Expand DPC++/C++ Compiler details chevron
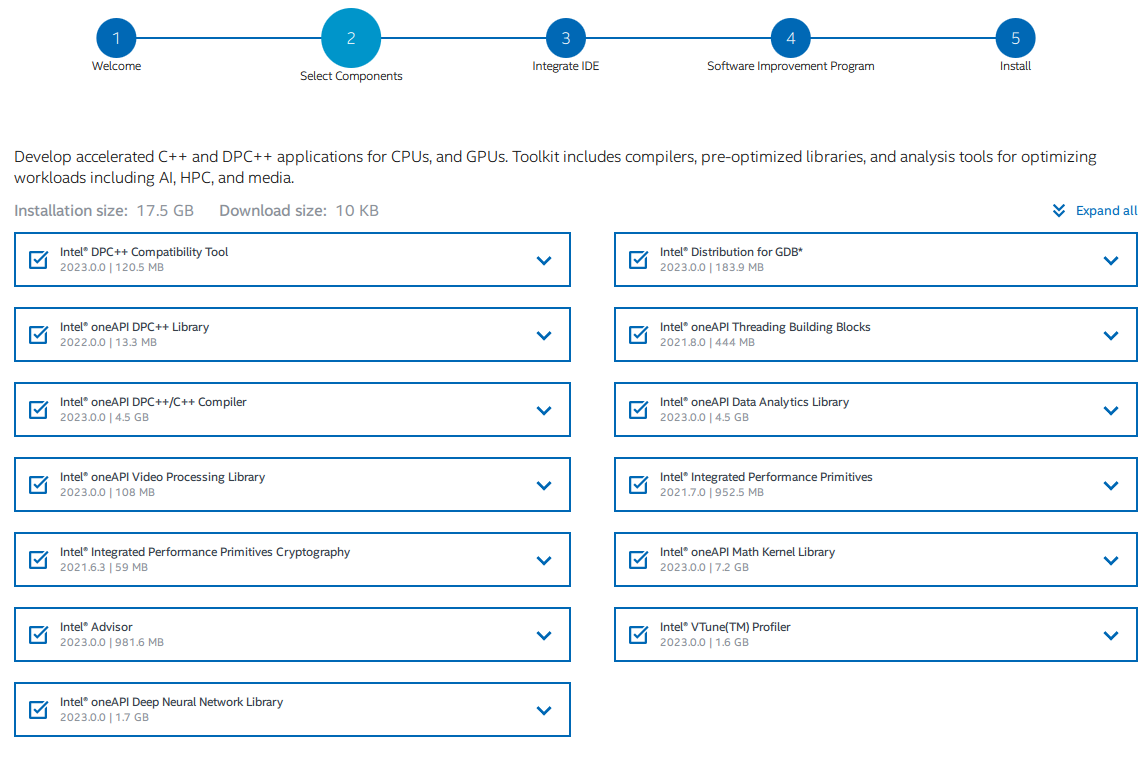The height and width of the screenshot is (779, 1148). (x=544, y=411)
